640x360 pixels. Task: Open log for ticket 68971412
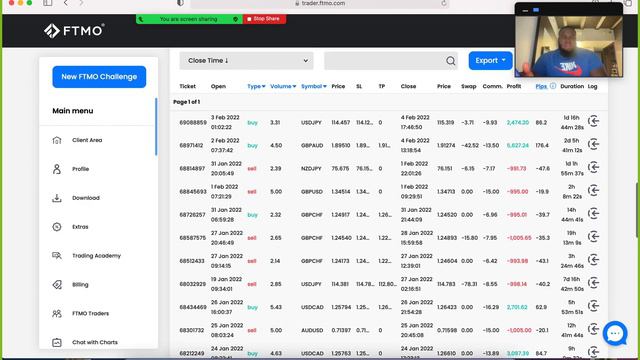click(x=593, y=144)
